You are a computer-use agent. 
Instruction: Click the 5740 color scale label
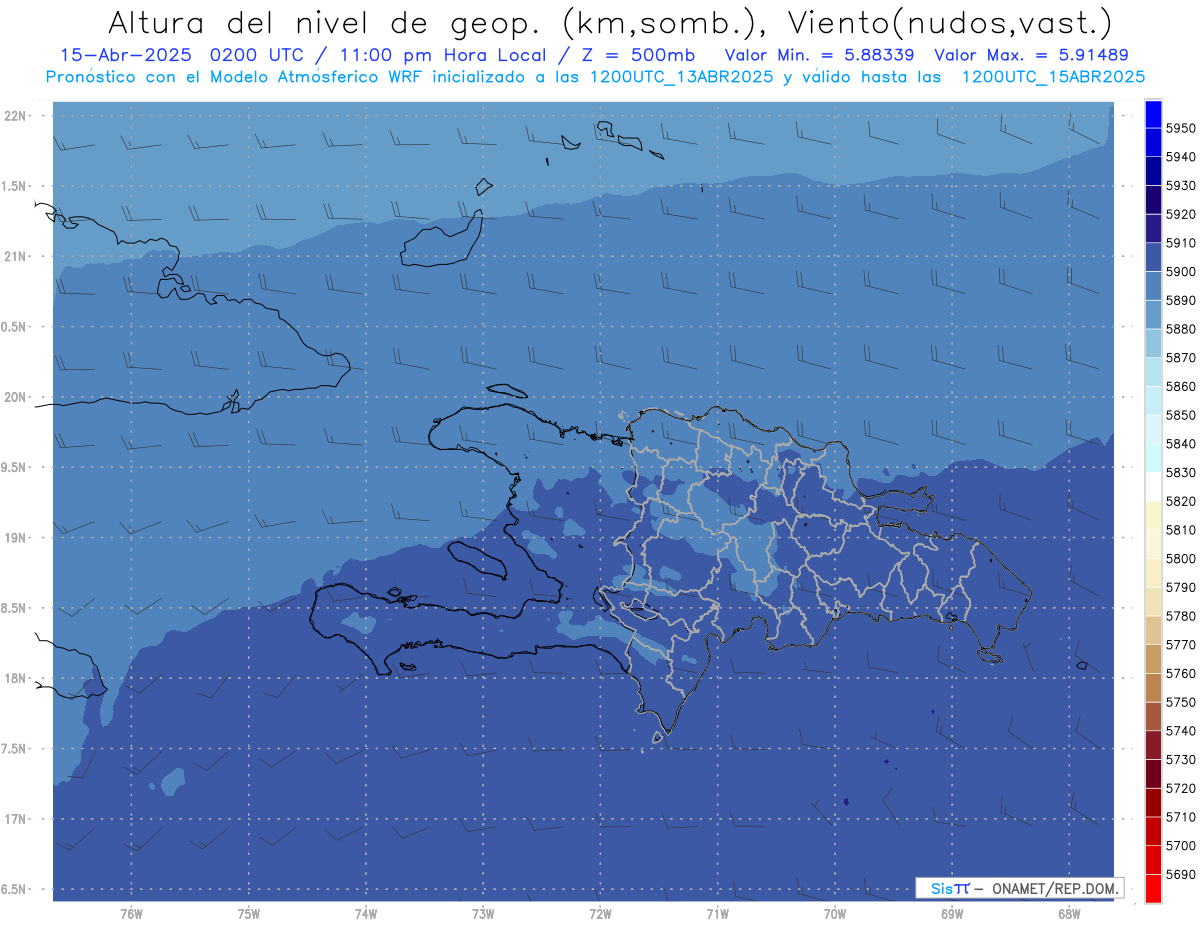[1181, 731]
